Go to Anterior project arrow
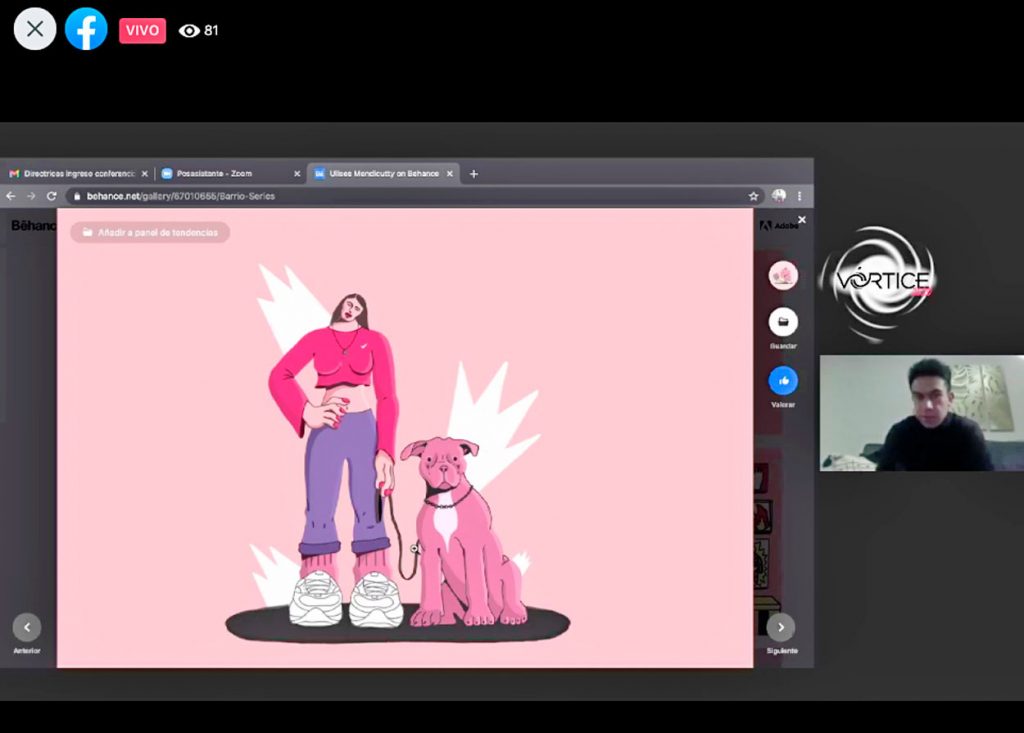This screenshot has width=1024, height=733. tap(27, 627)
